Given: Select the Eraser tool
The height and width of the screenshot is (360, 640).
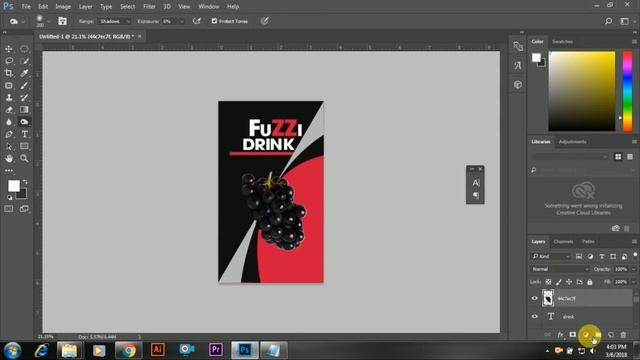Looking at the screenshot, I should click(x=9, y=110).
